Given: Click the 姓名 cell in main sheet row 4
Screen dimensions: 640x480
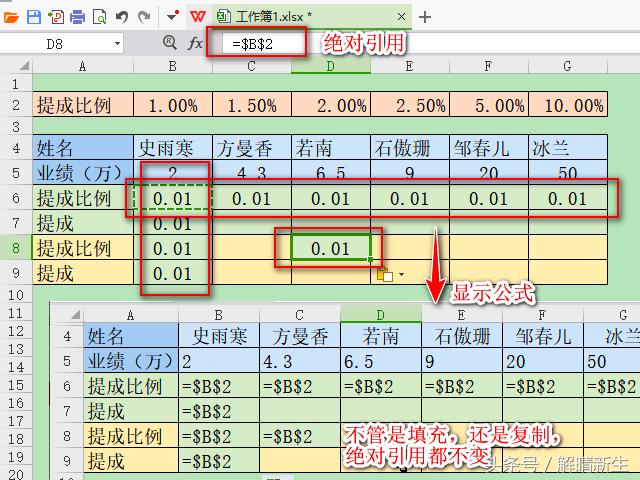Looking at the screenshot, I should pyautogui.click(x=83, y=147).
